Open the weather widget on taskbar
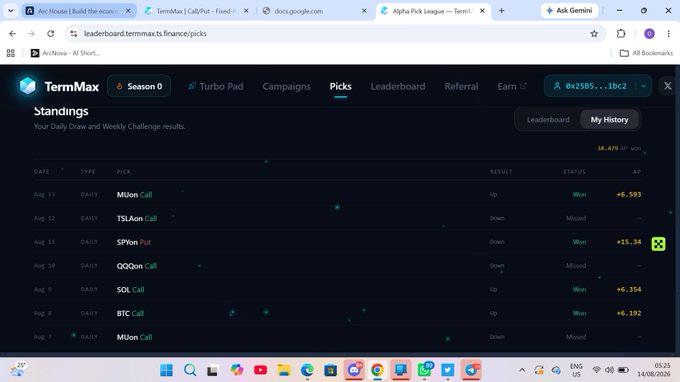This screenshot has height=382, width=680. tap(18, 369)
